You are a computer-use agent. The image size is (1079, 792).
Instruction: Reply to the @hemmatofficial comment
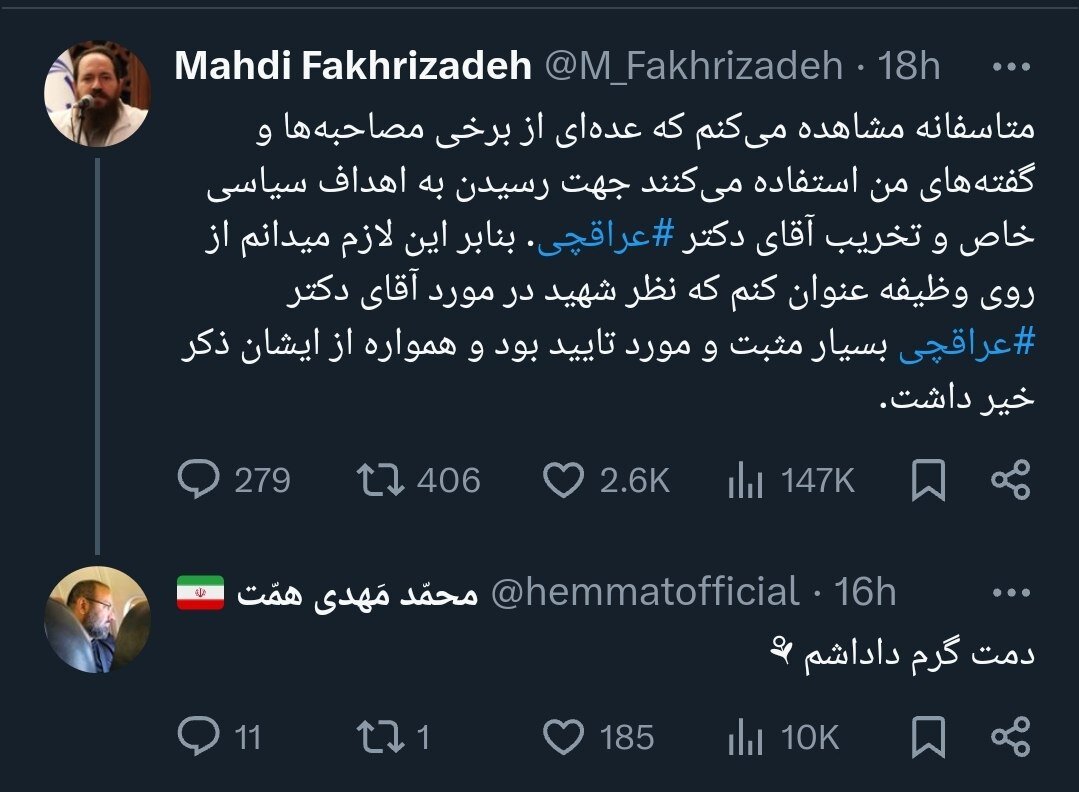point(197,737)
